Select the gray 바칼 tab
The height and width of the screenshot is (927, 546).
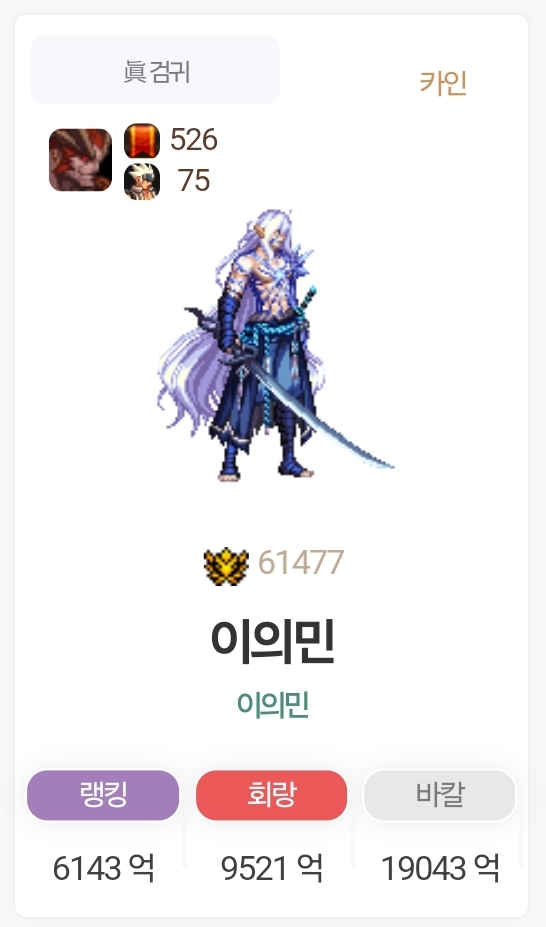click(x=440, y=795)
